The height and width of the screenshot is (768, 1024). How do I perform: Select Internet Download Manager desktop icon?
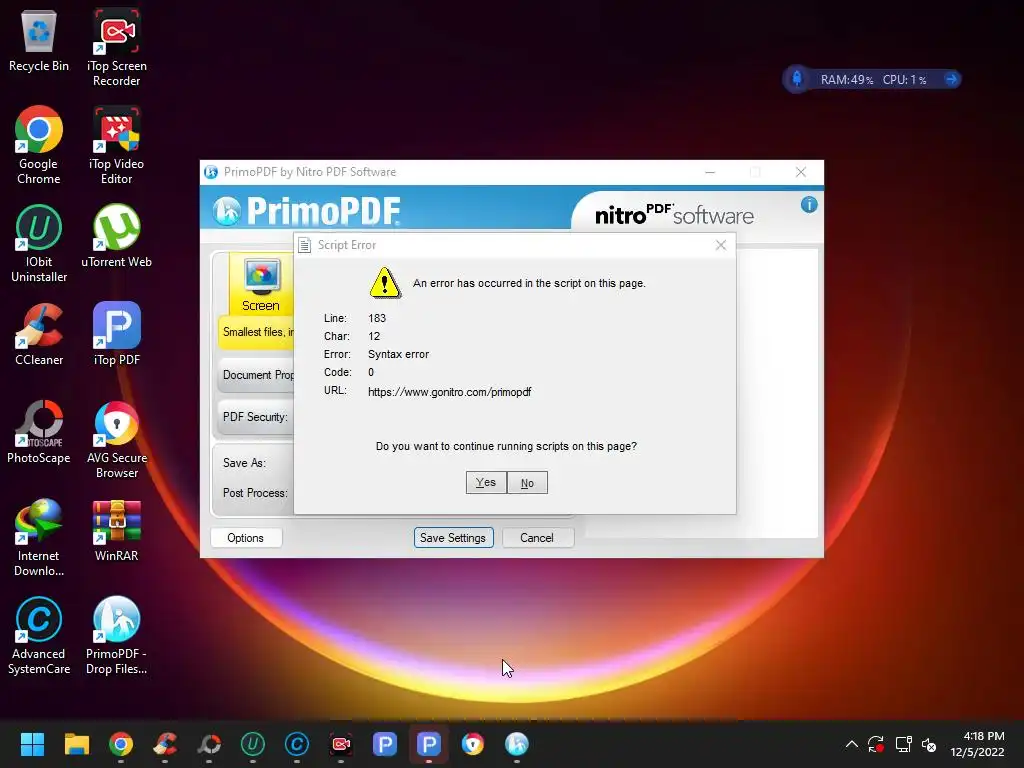39,537
